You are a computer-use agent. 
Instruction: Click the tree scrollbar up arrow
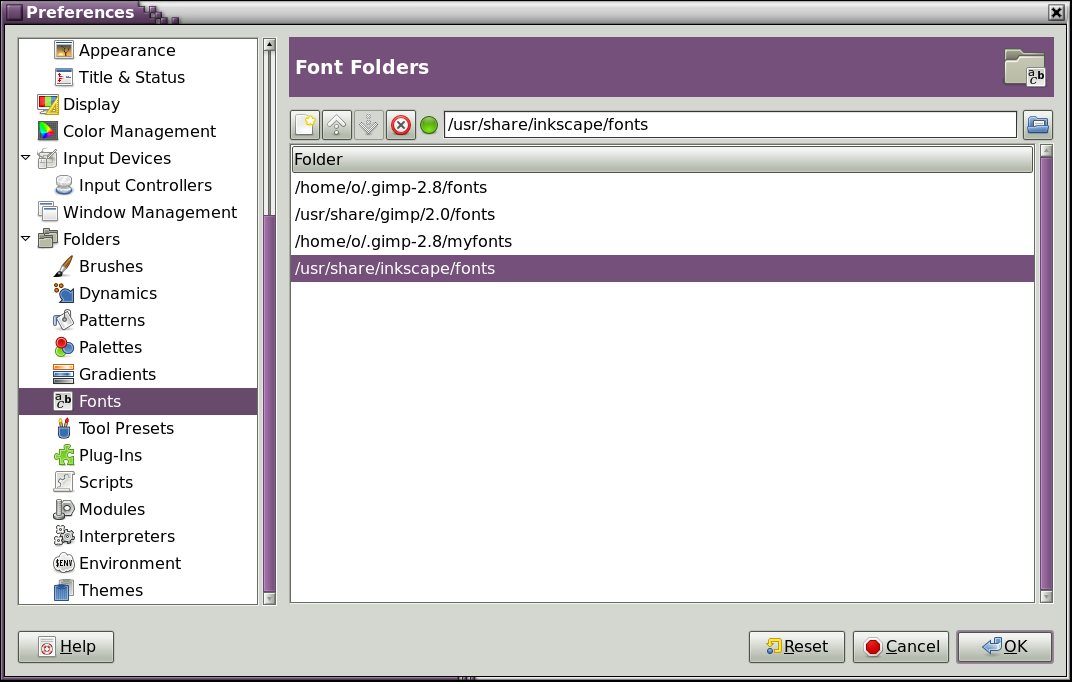269,45
